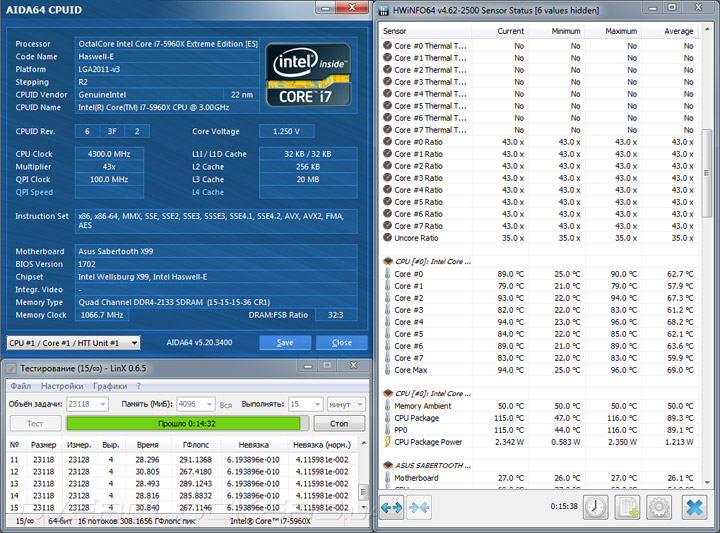The height and width of the screenshot is (533, 720).
Task: Click the Intel Core i7 logo badge
Action: (309, 75)
